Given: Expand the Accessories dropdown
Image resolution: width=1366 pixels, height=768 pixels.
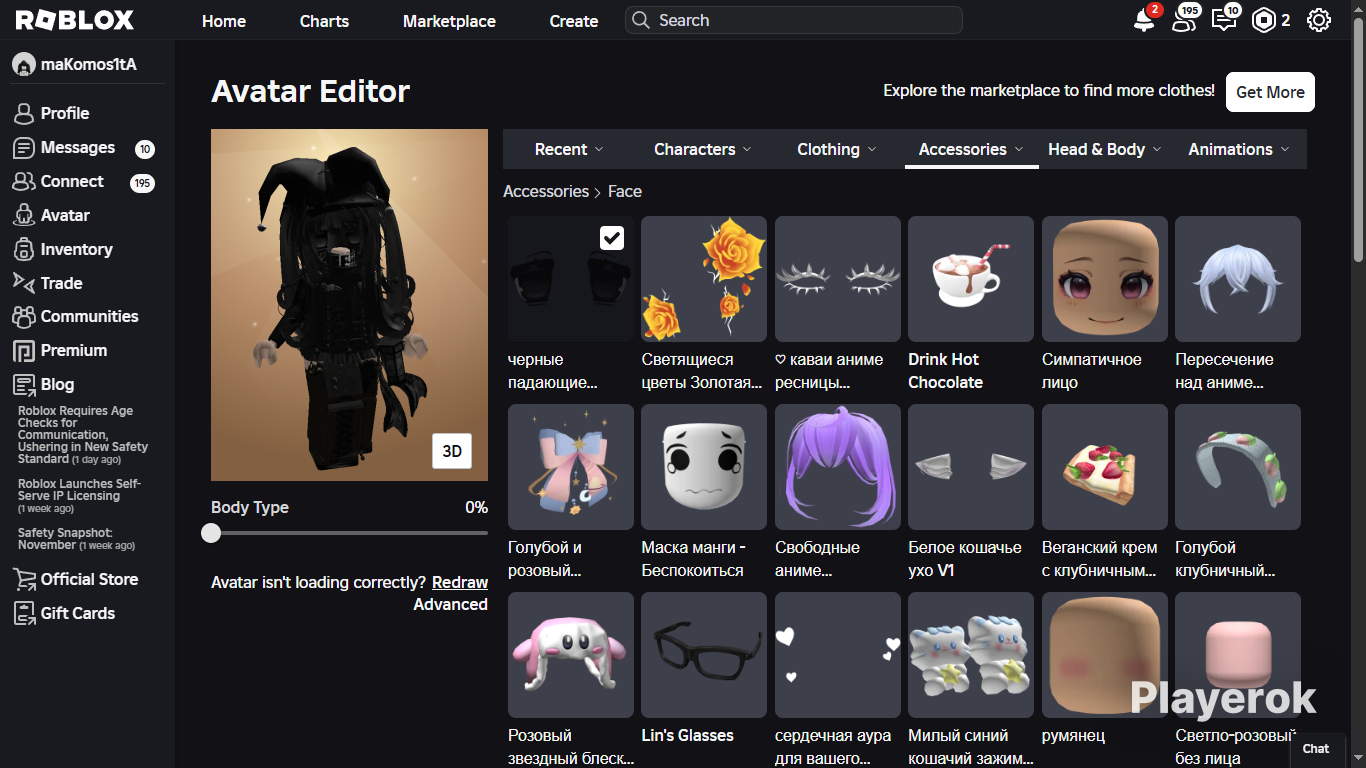Looking at the screenshot, I should pos(971,149).
